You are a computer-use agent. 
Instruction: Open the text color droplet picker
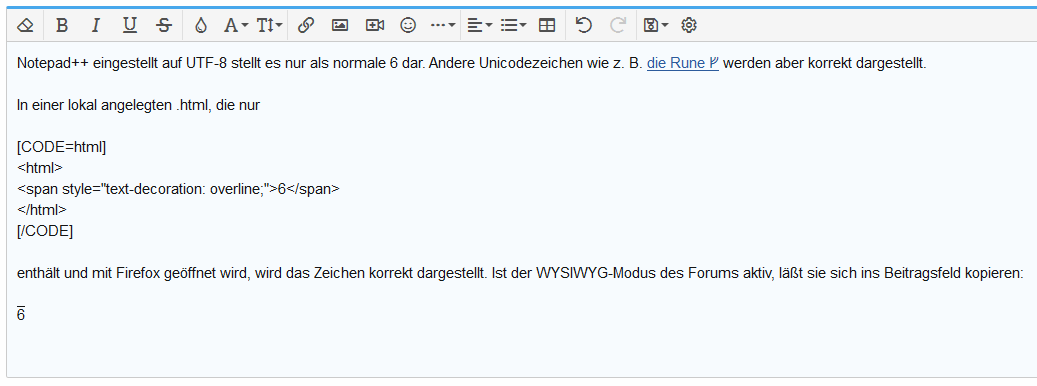(x=201, y=26)
